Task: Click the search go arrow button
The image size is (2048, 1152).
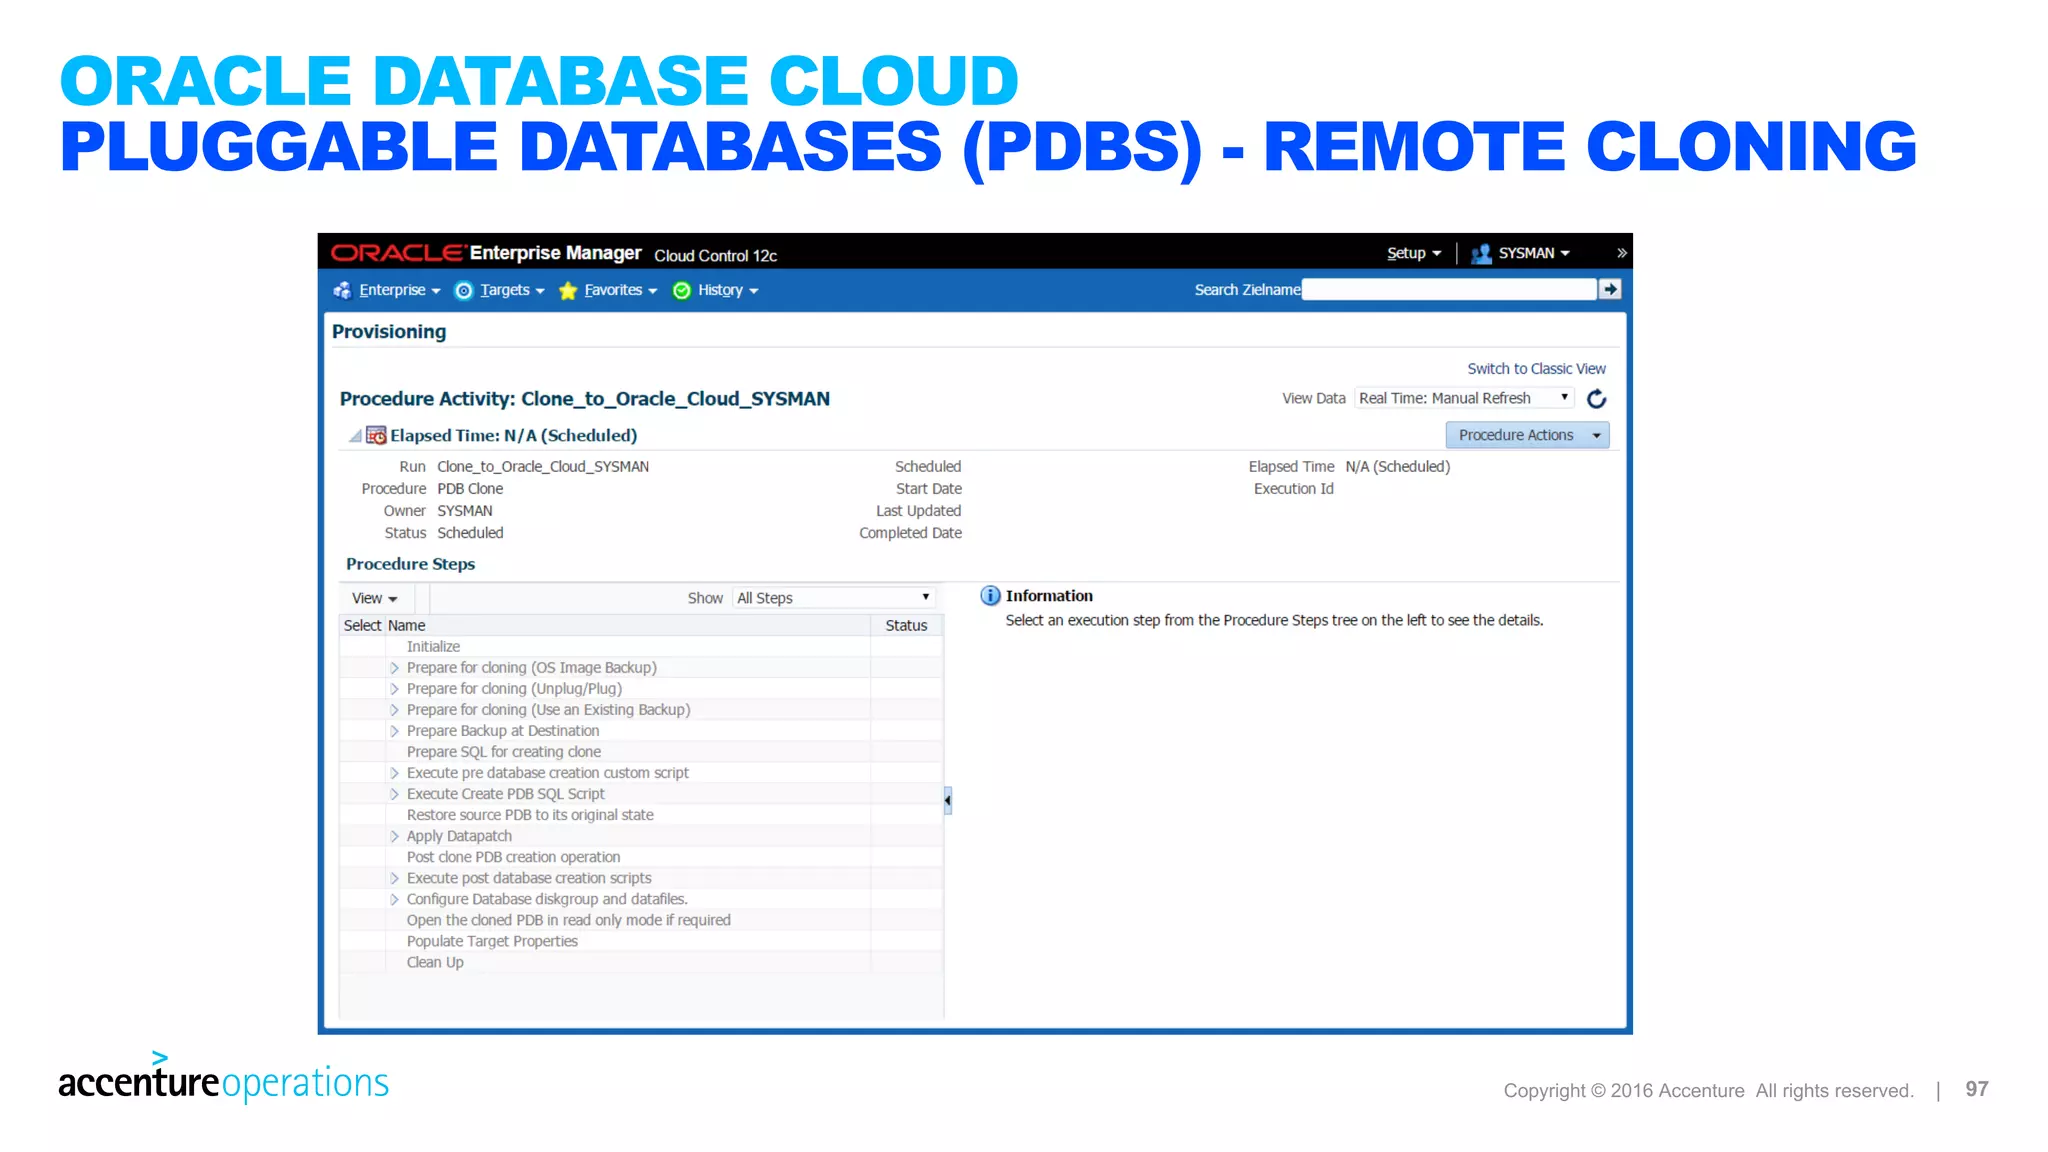Action: [1610, 289]
